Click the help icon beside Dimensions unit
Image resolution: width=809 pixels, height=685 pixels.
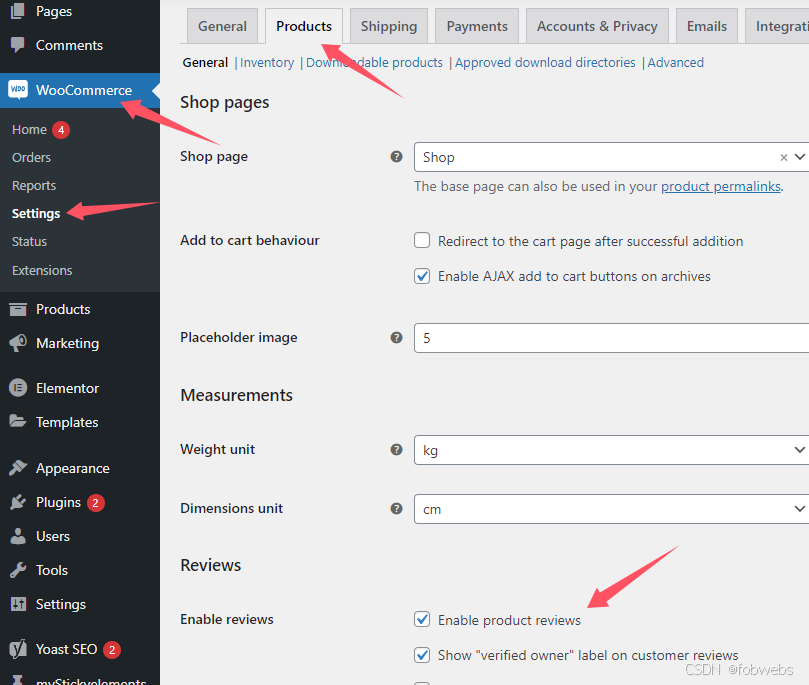(x=396, y=509)
